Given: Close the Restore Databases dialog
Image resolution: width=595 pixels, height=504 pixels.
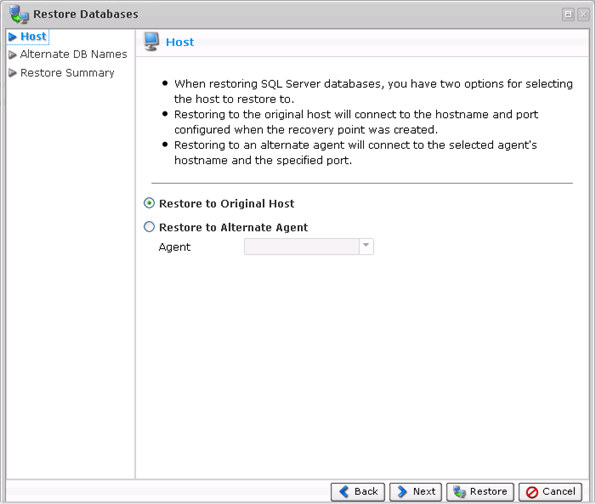Looking at the screenshot, I should (x=583, y=14).
